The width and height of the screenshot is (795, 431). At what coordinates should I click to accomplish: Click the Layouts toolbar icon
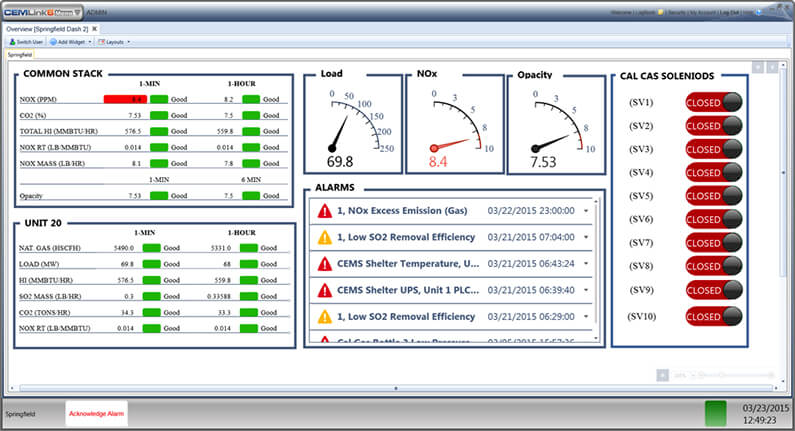[x=102, y=42]
